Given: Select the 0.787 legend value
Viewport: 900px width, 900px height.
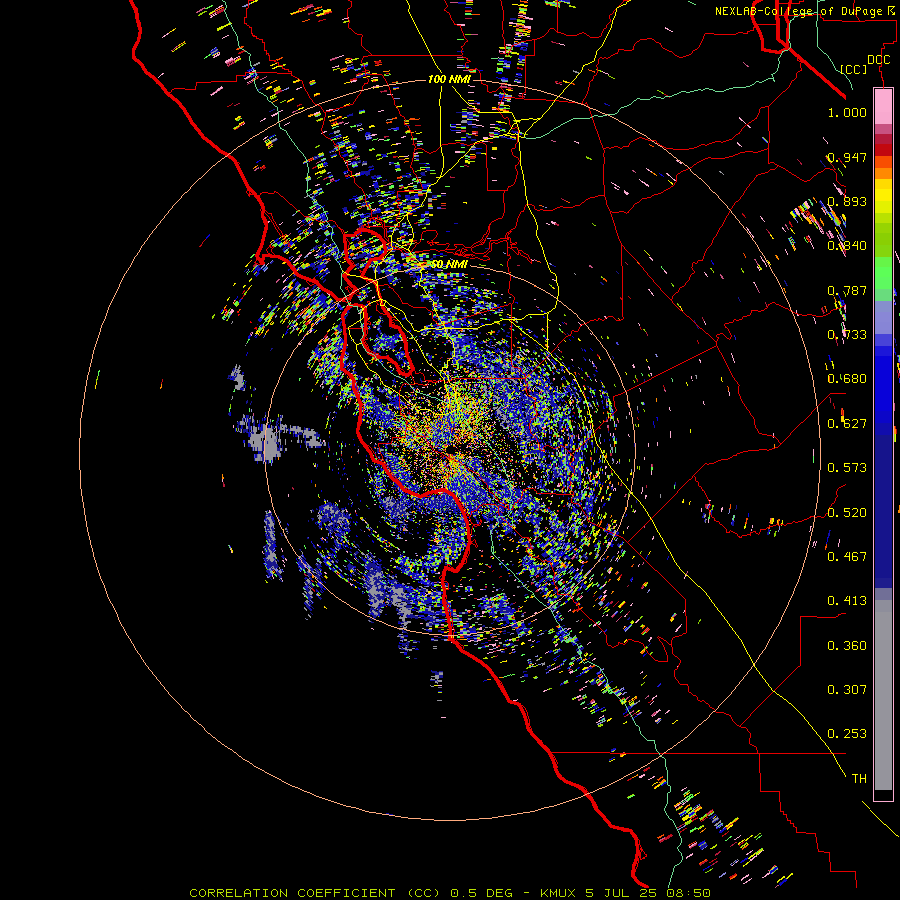Looking at the screenshot, I should 847,290.
